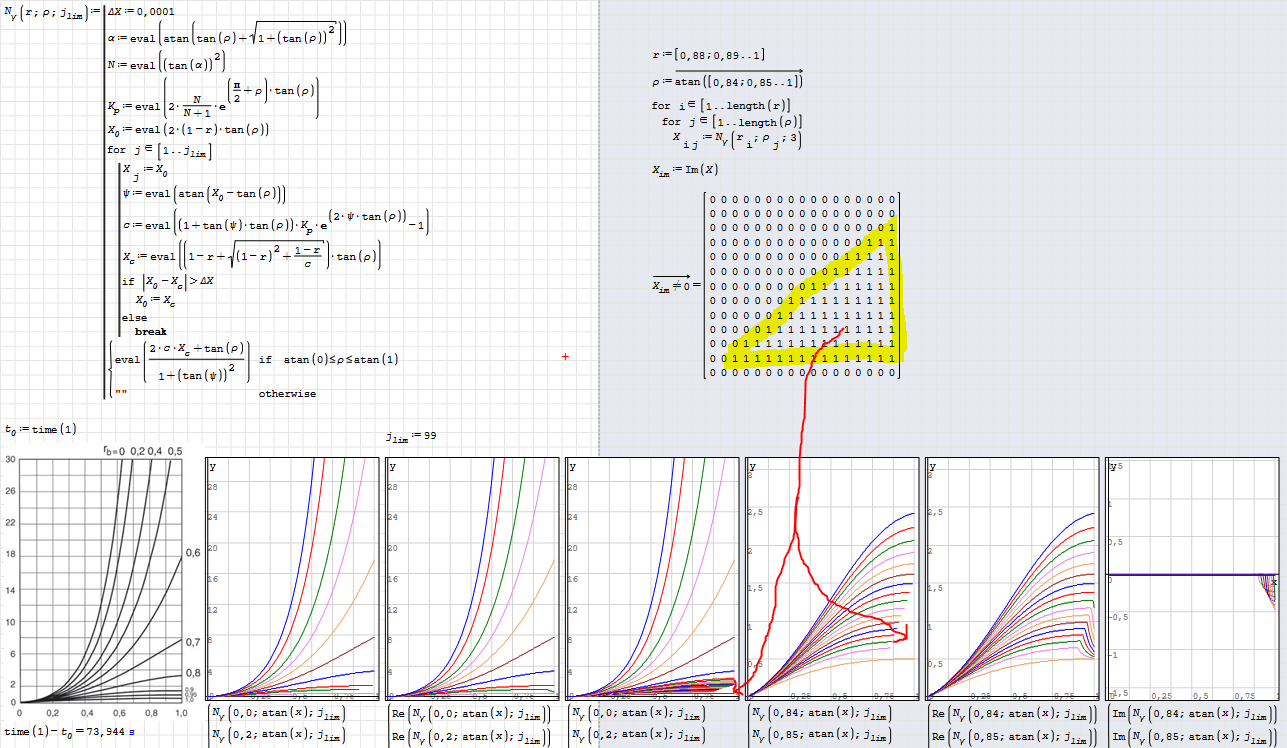This screenshot has width=1287, height=748.
Task: Select the α := eval(atan(...)) expression
Action: pyautogui.click(x=227, y=36)
